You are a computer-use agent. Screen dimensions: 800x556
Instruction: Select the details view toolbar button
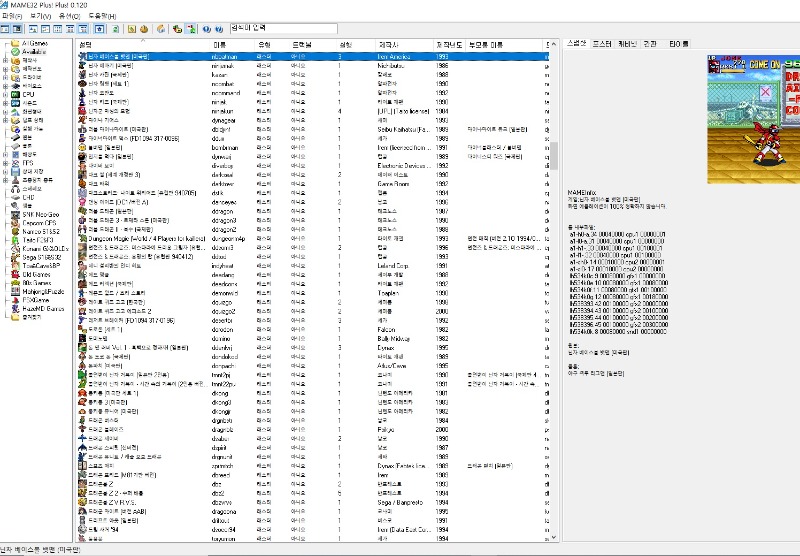(70, 29)
